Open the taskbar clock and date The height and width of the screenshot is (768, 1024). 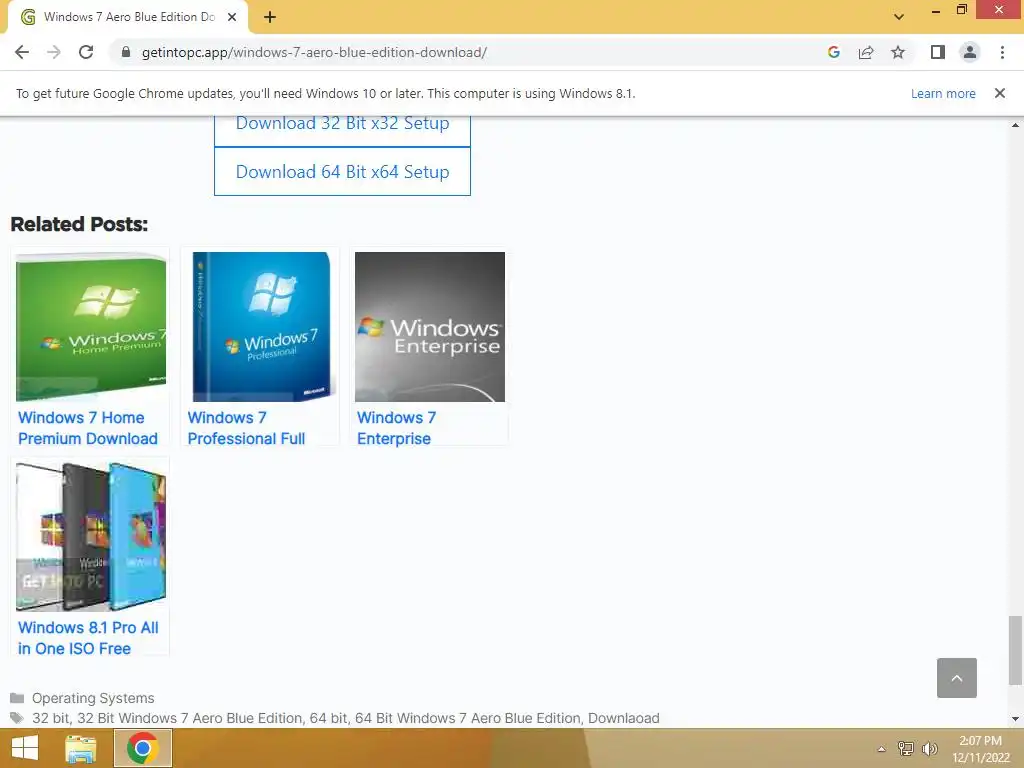click(x=980, y=749)
